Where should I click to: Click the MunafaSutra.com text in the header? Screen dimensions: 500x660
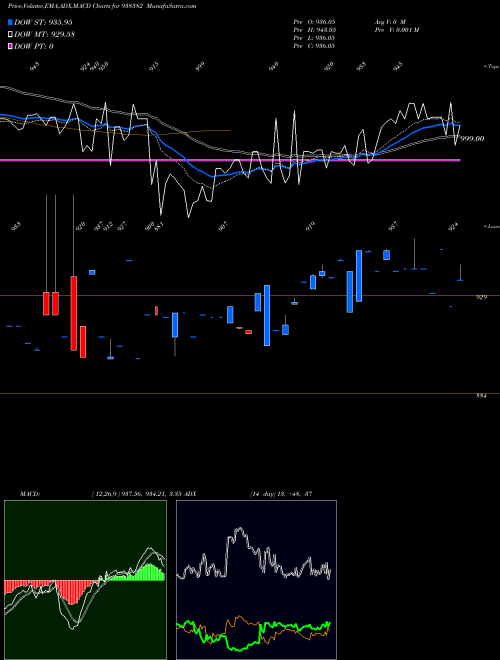pos(173,6)
